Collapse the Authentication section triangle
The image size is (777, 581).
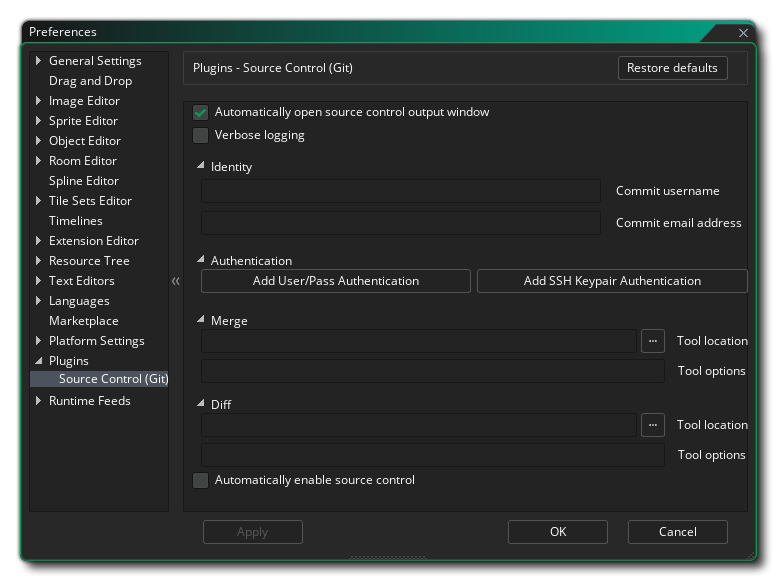tap(201, 260)
